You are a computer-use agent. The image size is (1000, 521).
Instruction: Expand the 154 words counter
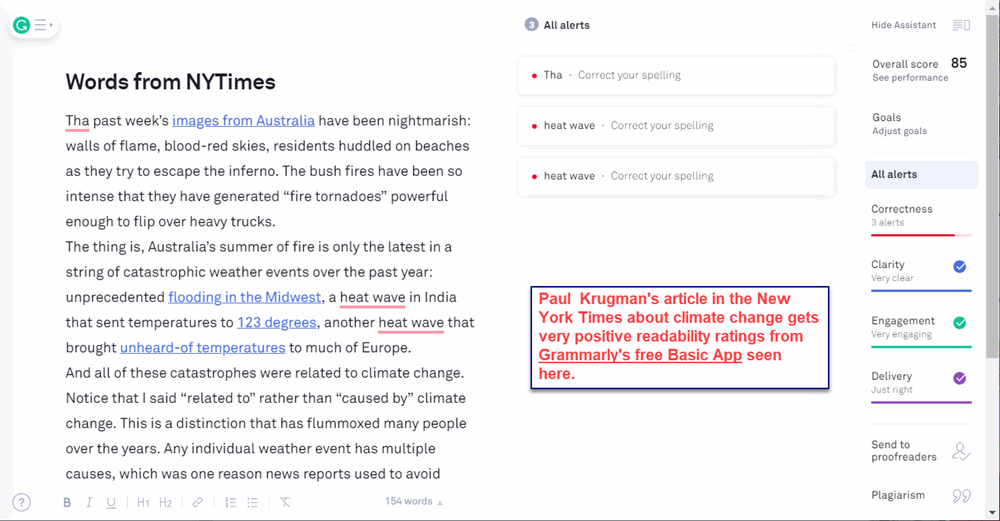[x=413, y=501]
